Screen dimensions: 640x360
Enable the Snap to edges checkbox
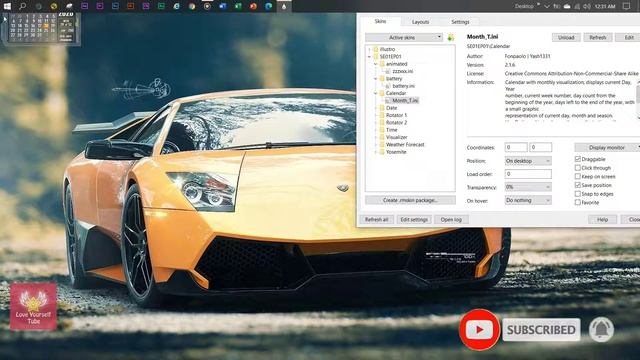click(x=578, y=193)
